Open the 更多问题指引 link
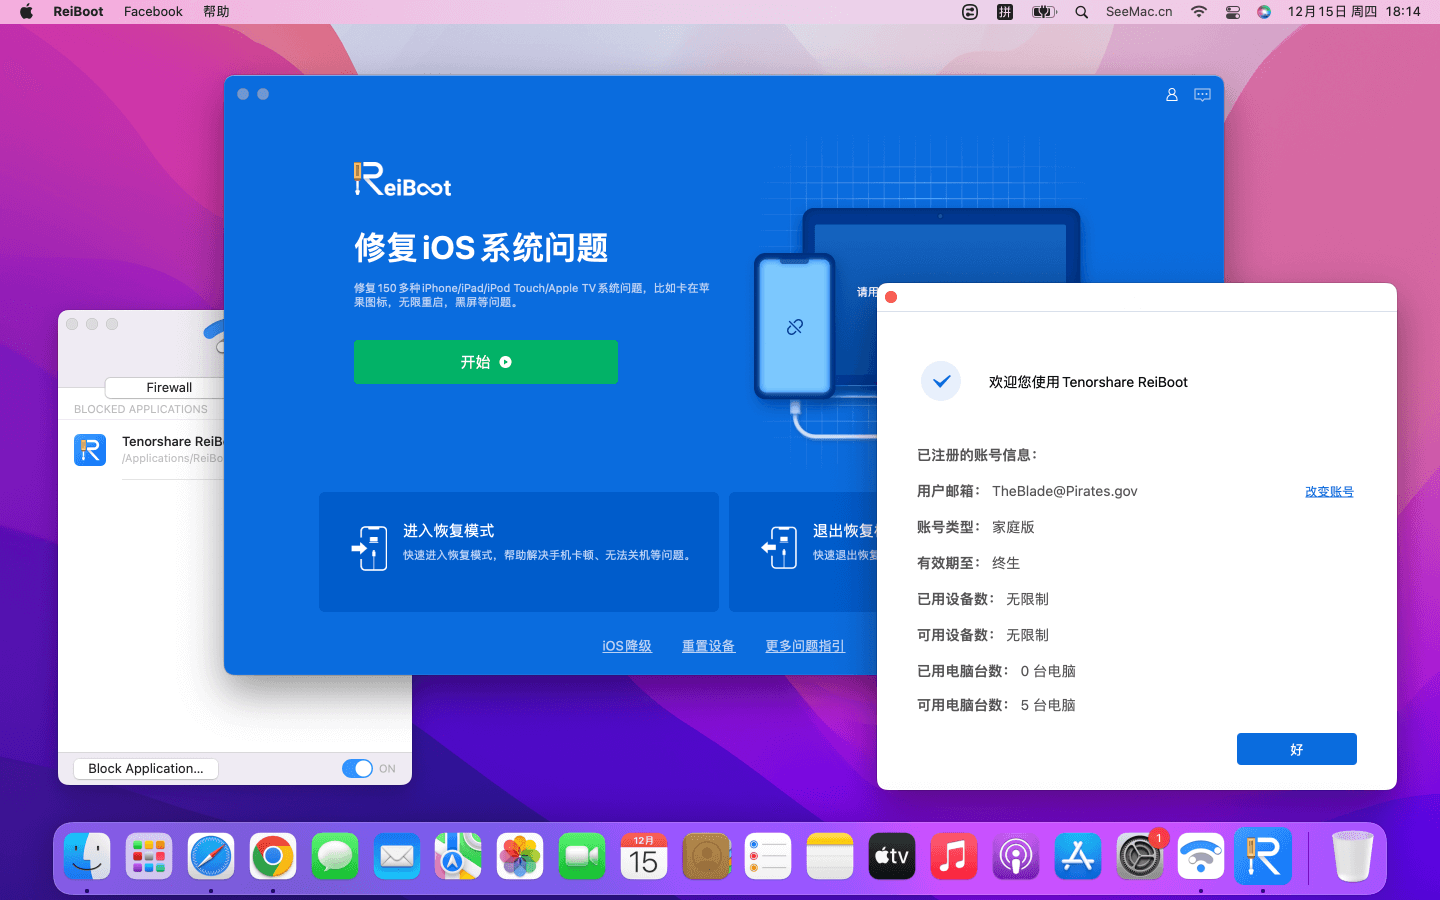Screen dimensions: 1440x900 point(805,646)
